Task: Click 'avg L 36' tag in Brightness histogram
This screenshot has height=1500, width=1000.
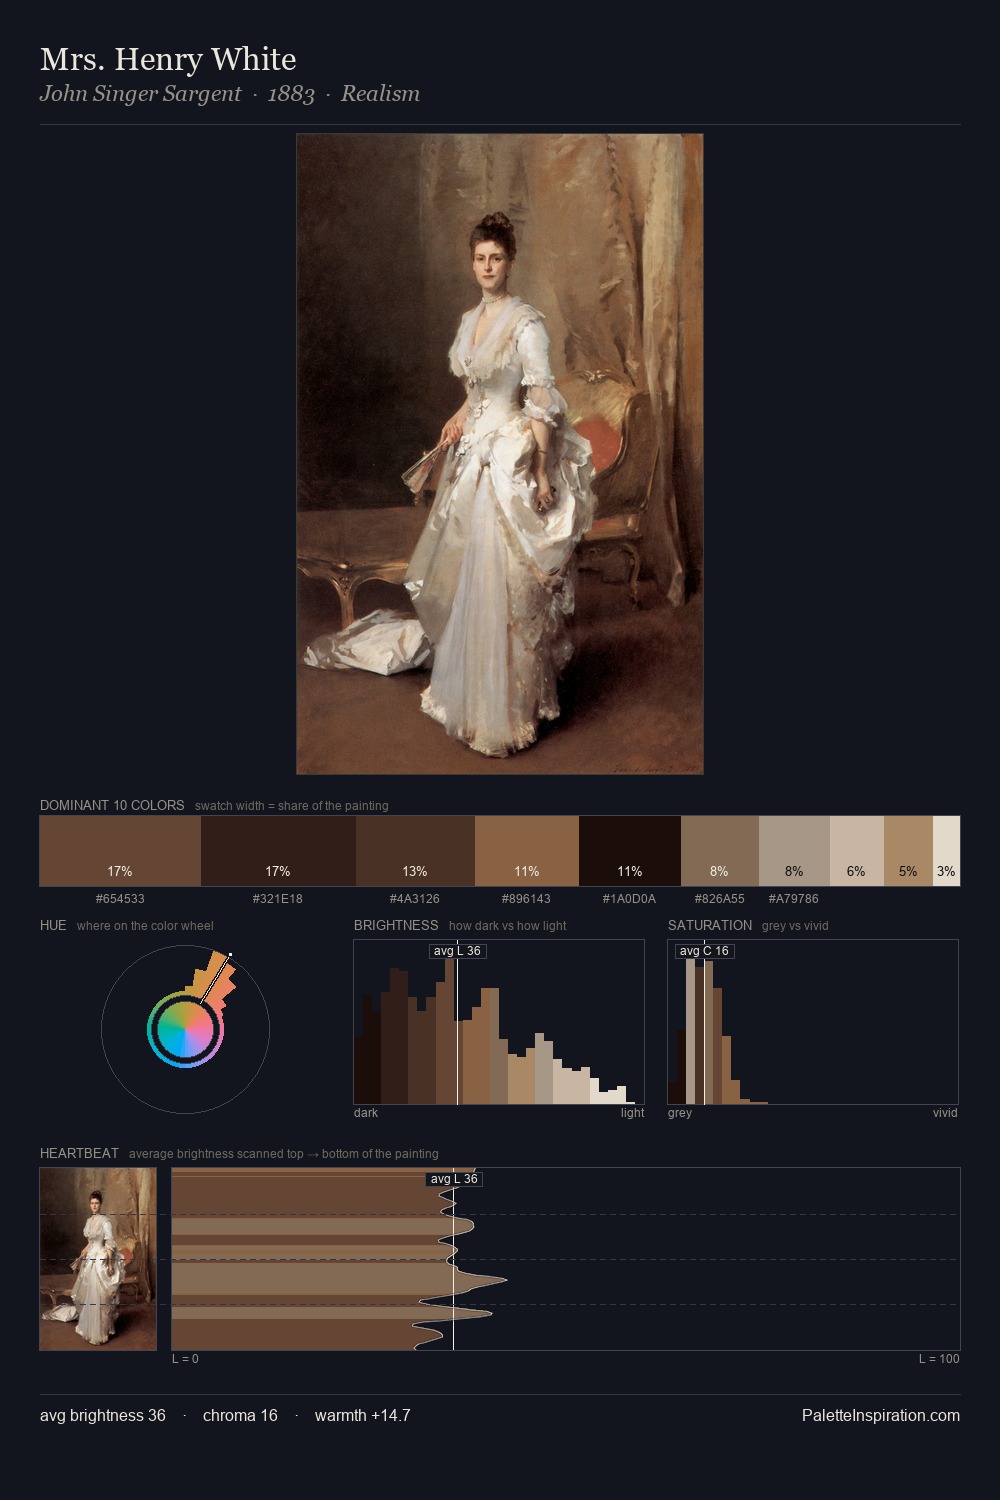Action: (x=457, y=951)
